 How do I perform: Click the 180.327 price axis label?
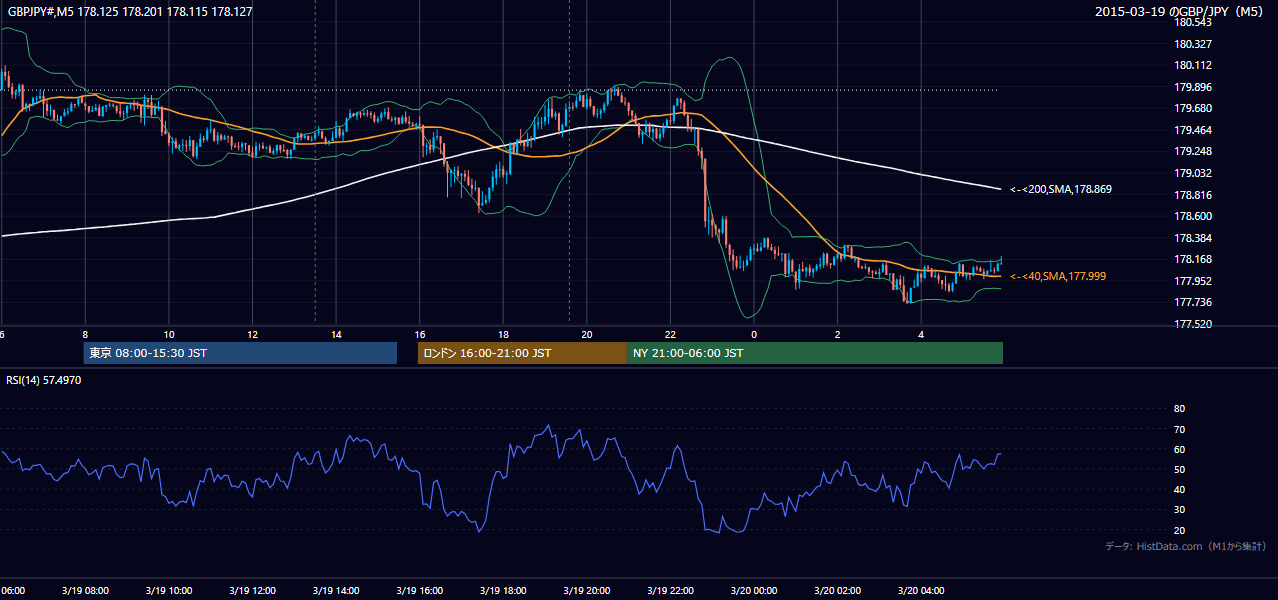point(1194,45)
